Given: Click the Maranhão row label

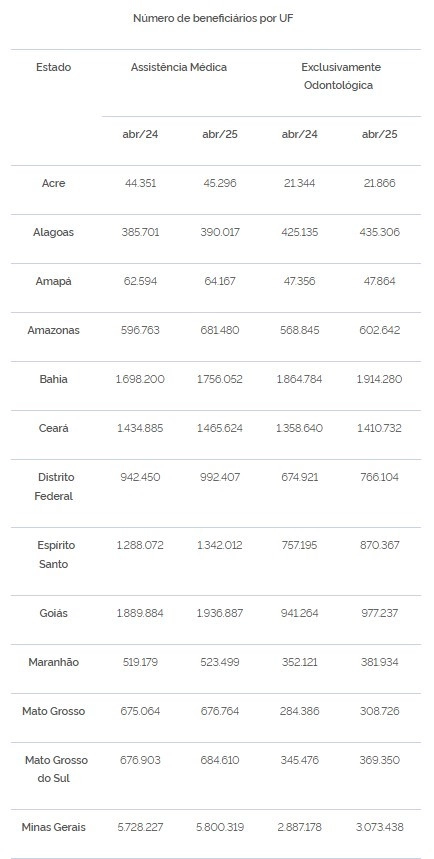Looking at the screenshot, I should pos(54,662).
